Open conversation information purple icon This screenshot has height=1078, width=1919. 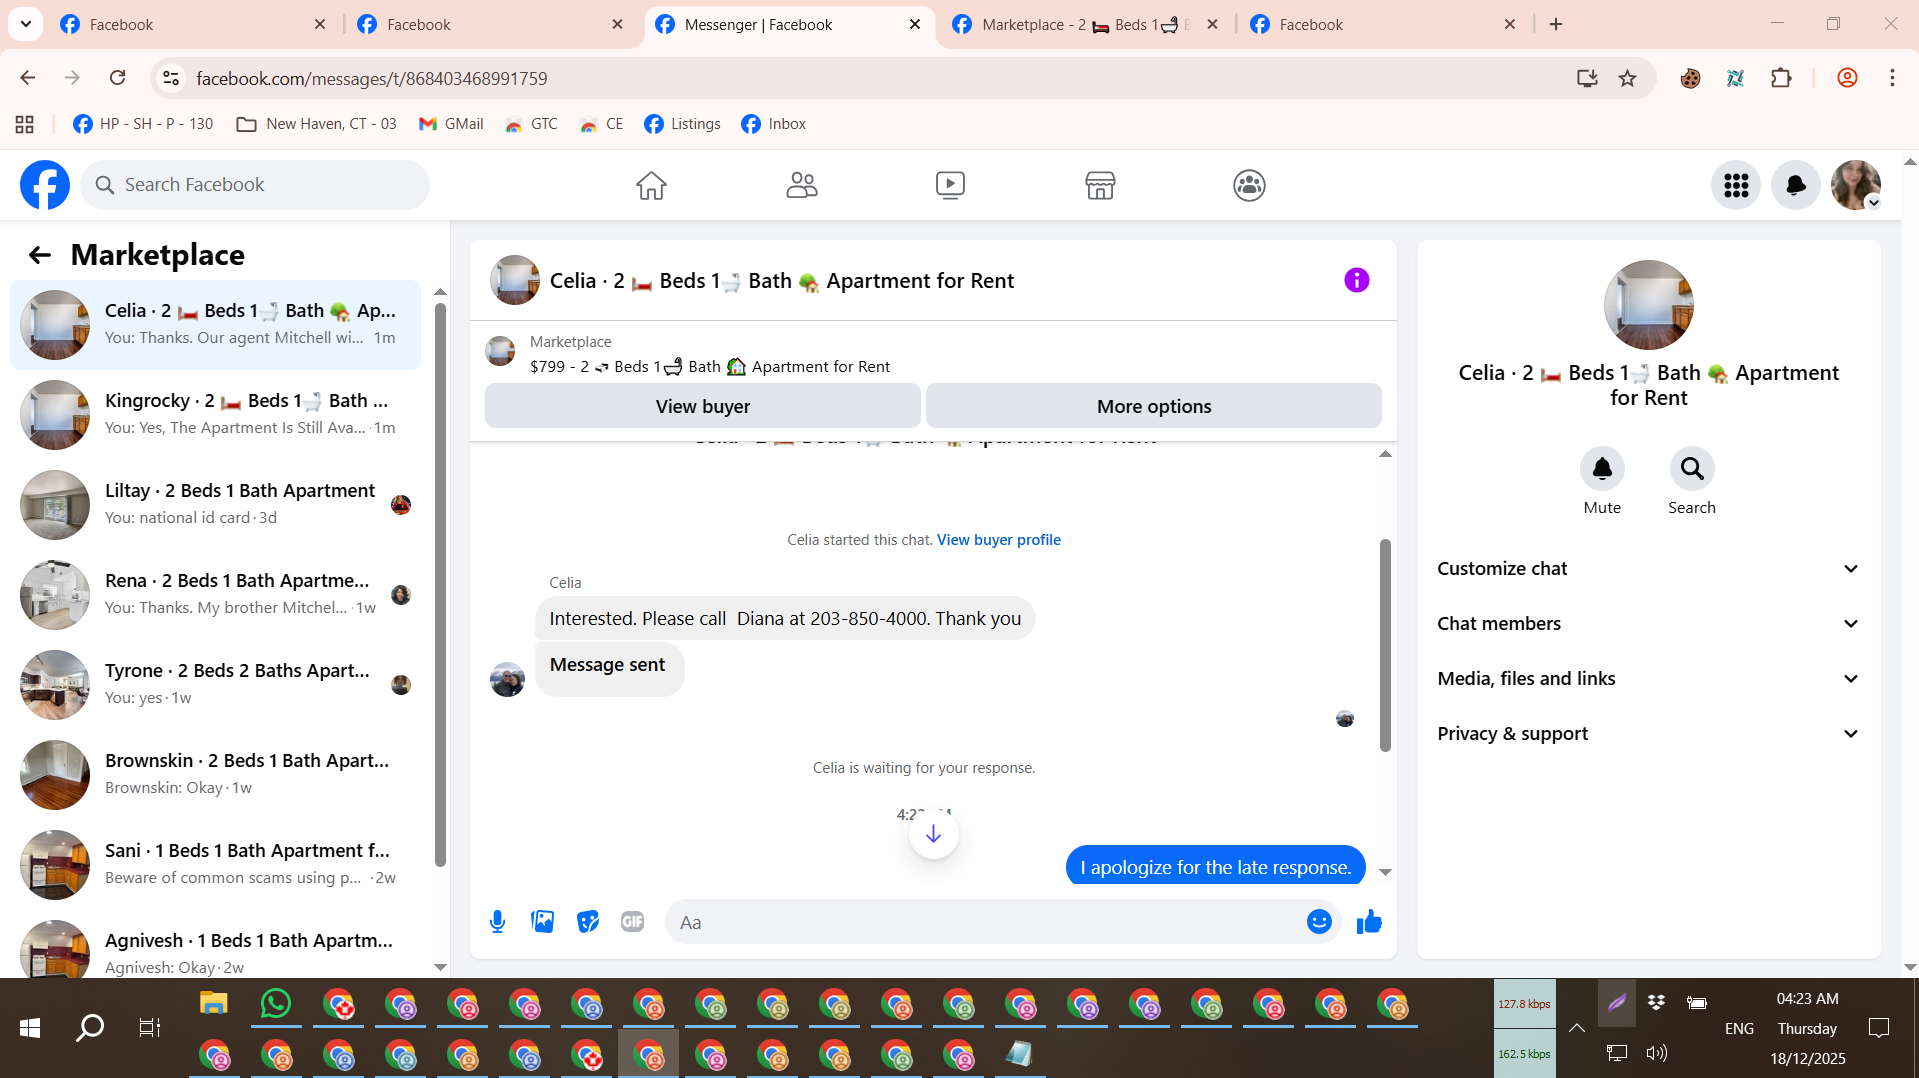(1356, 280)
